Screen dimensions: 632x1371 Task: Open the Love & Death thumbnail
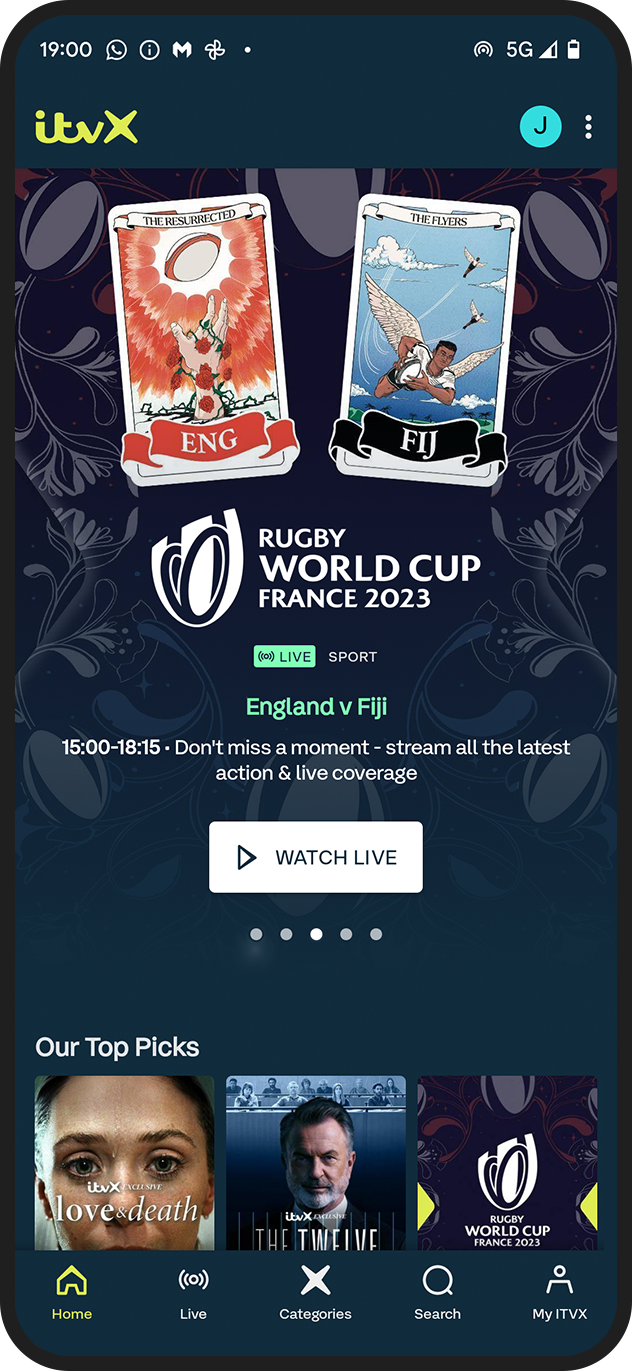click(x=125, y=1163)
